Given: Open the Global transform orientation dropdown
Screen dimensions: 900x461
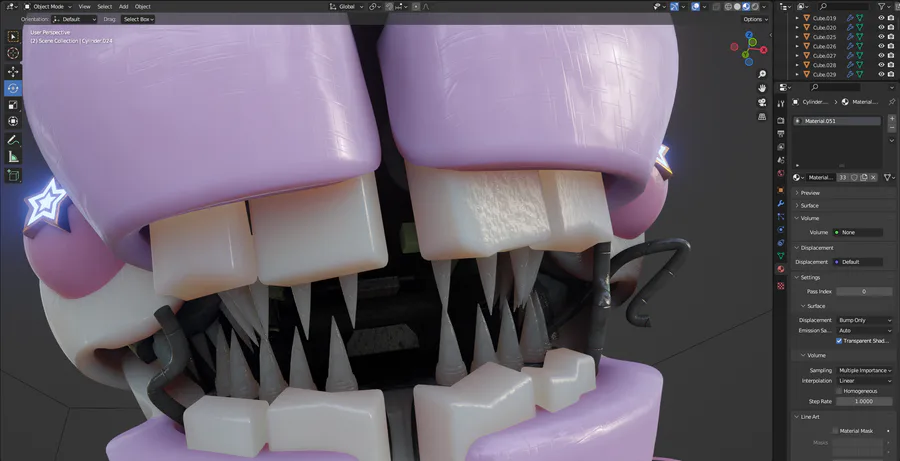Looking at the screenshot, I should tap(347, 6).
